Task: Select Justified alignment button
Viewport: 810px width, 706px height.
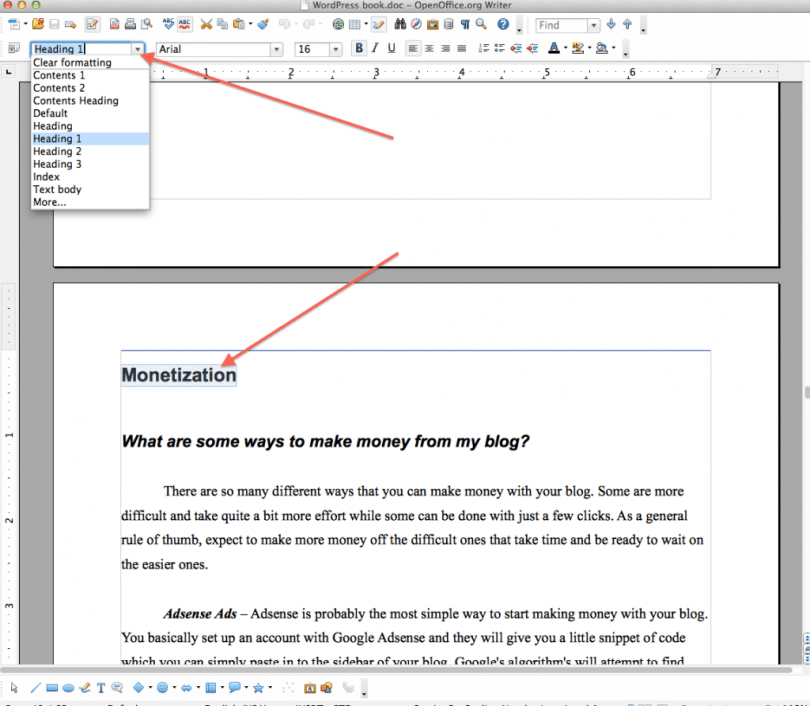Action: click(x=462, y=49)
